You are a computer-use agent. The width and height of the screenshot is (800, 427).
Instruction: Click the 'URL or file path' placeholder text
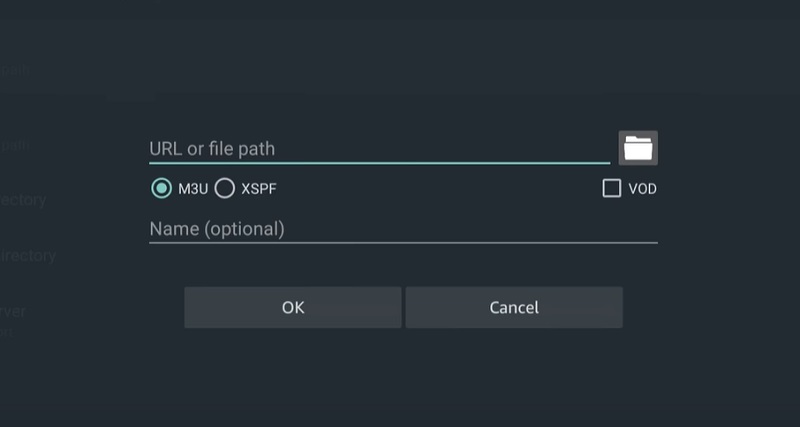pos(212,149)
